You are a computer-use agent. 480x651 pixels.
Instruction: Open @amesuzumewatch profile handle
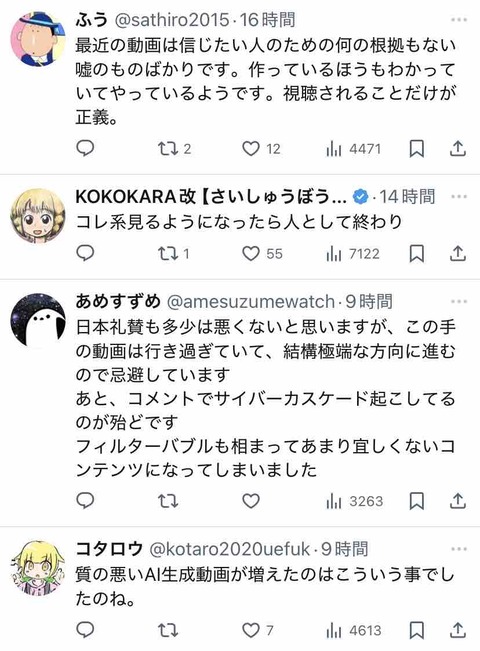click(250, 302)
